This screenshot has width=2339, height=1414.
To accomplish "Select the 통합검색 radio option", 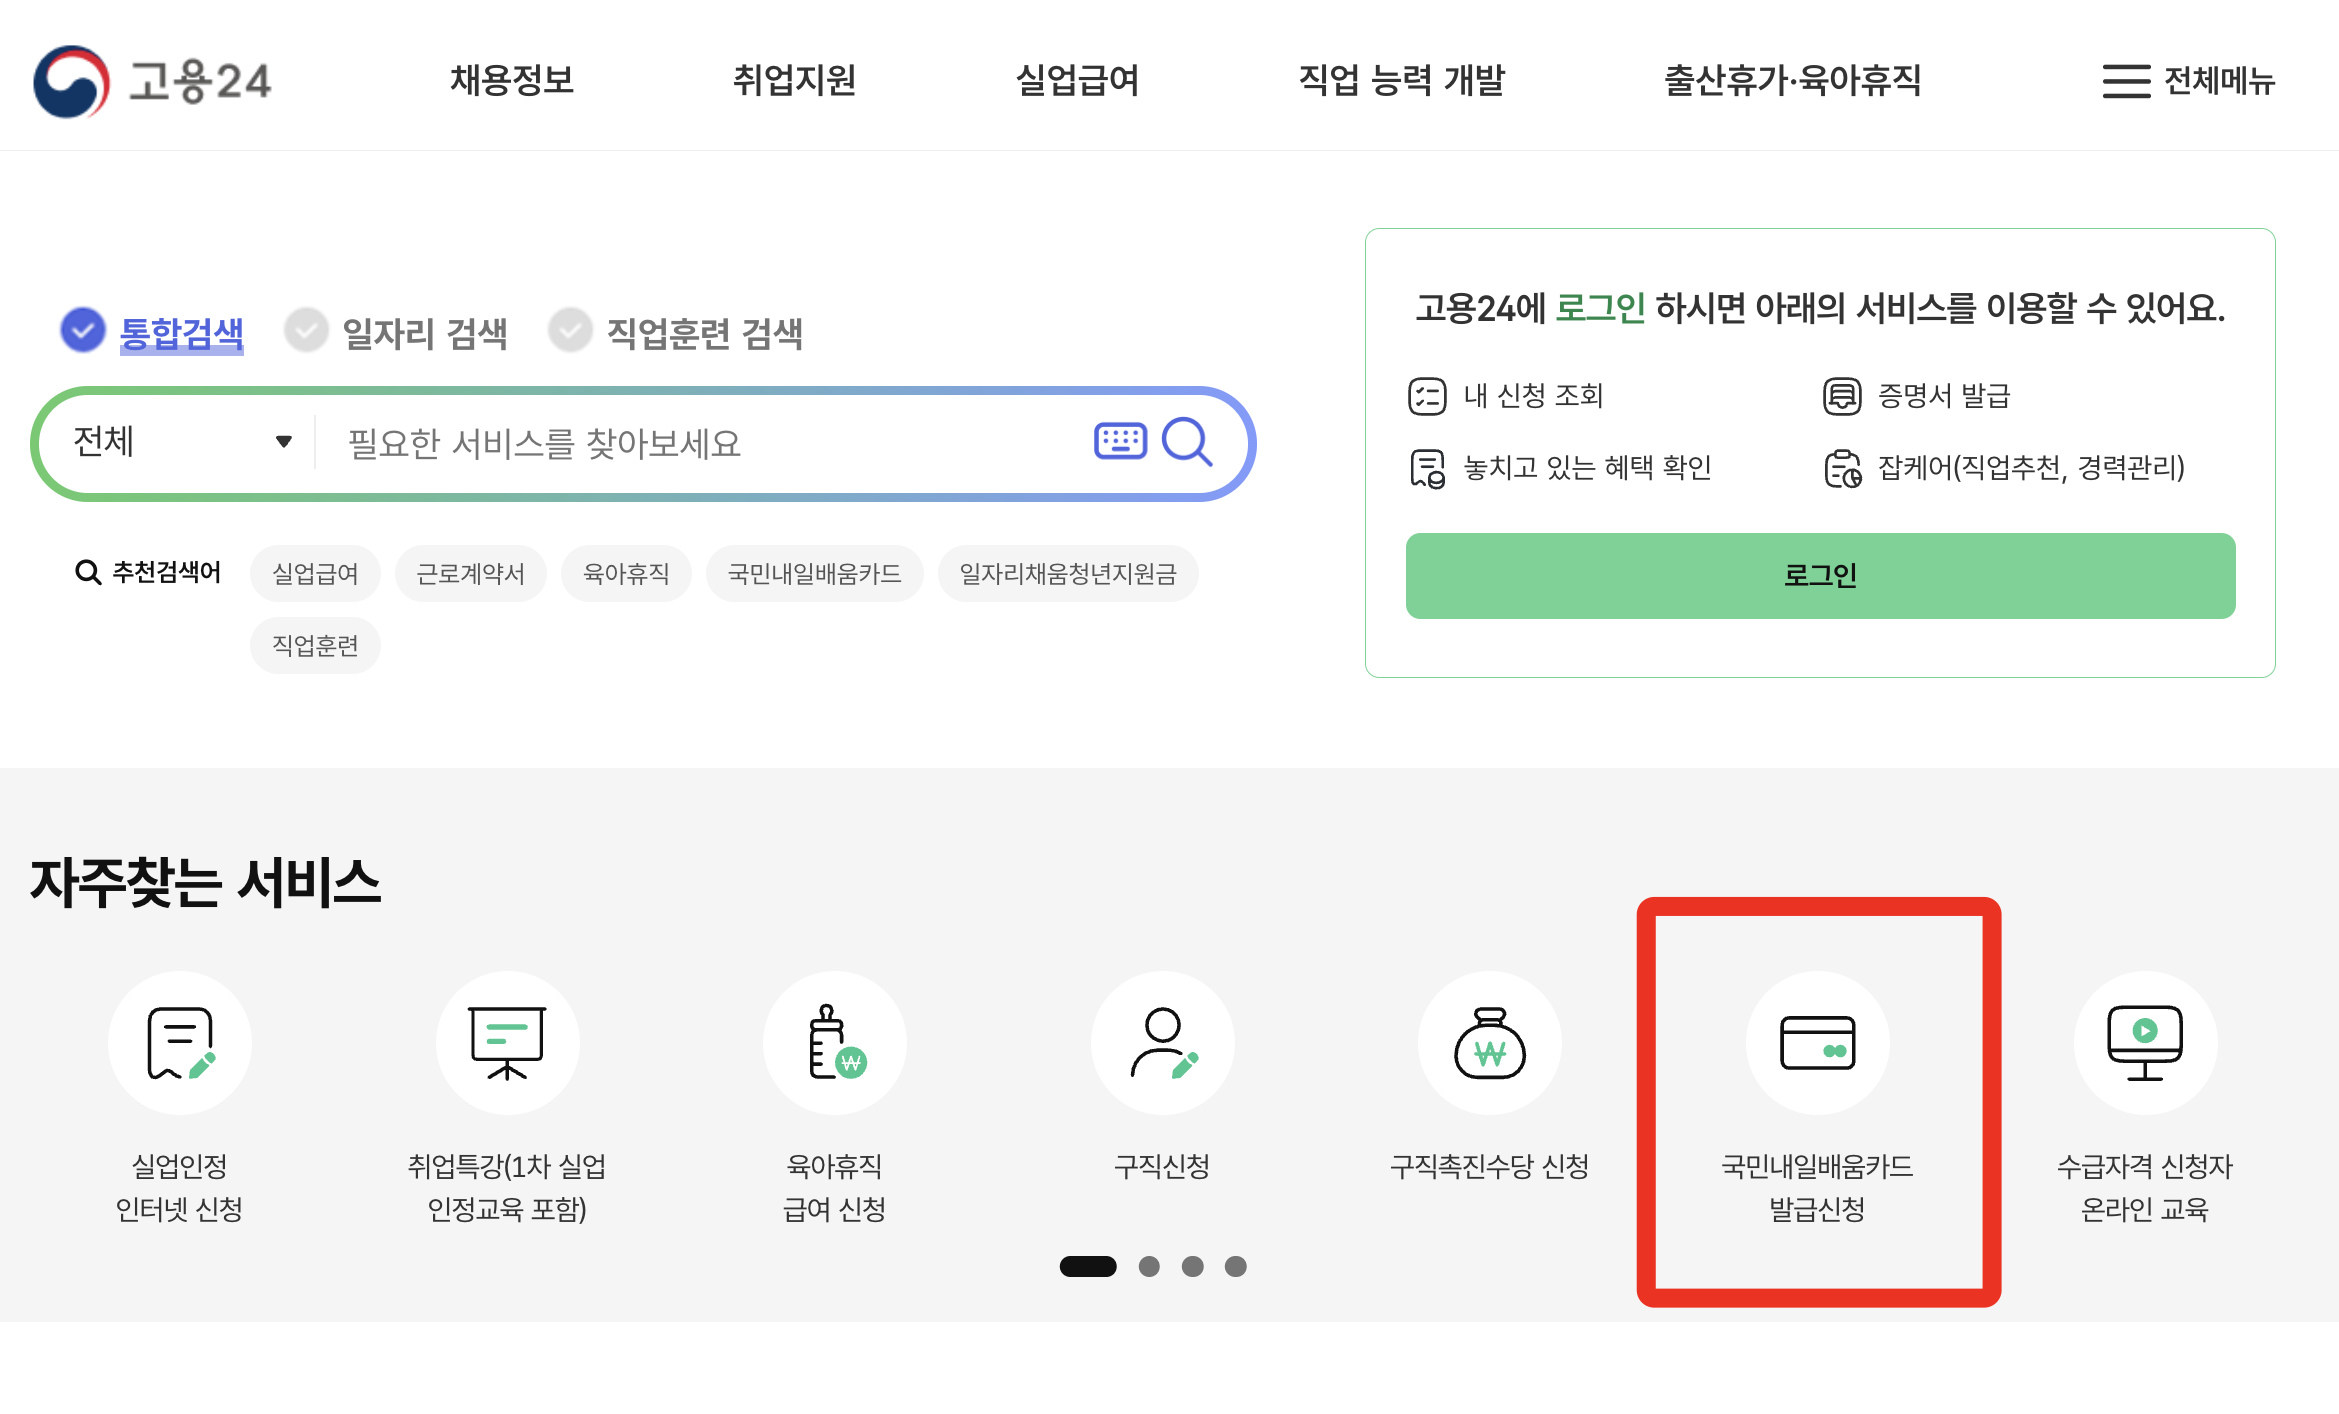I will [83, 331].
